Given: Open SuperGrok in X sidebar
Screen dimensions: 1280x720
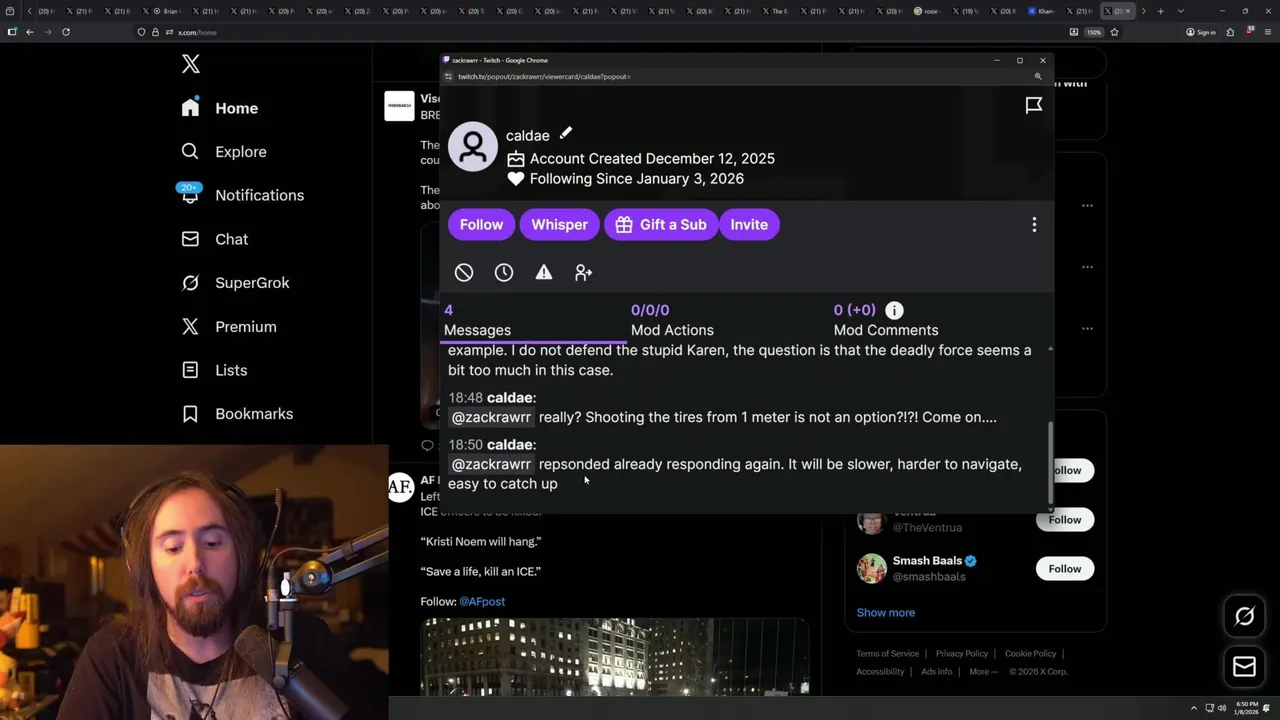Looking at the screenshot, I should pos(235,283).
